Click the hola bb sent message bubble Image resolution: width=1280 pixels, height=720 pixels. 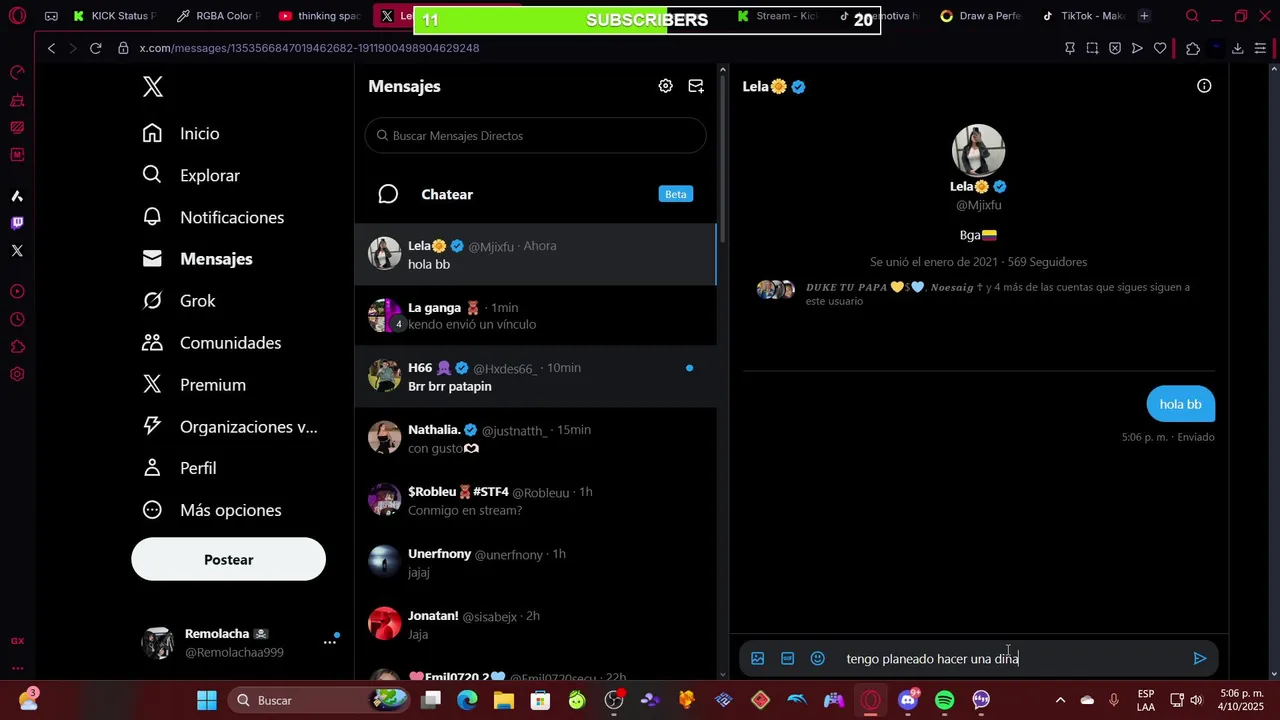pos(1180,404)
